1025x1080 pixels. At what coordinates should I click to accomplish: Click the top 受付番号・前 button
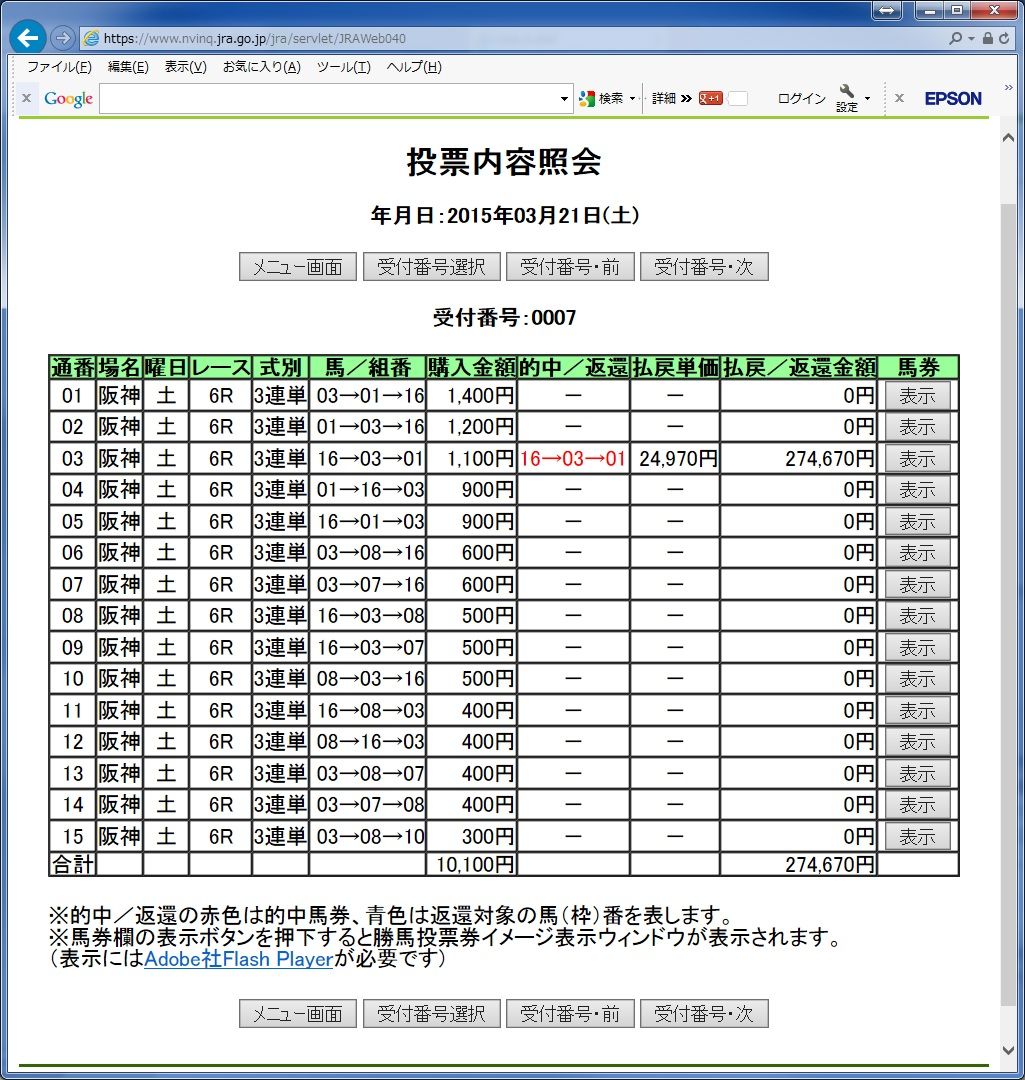[x=570, y=267]
